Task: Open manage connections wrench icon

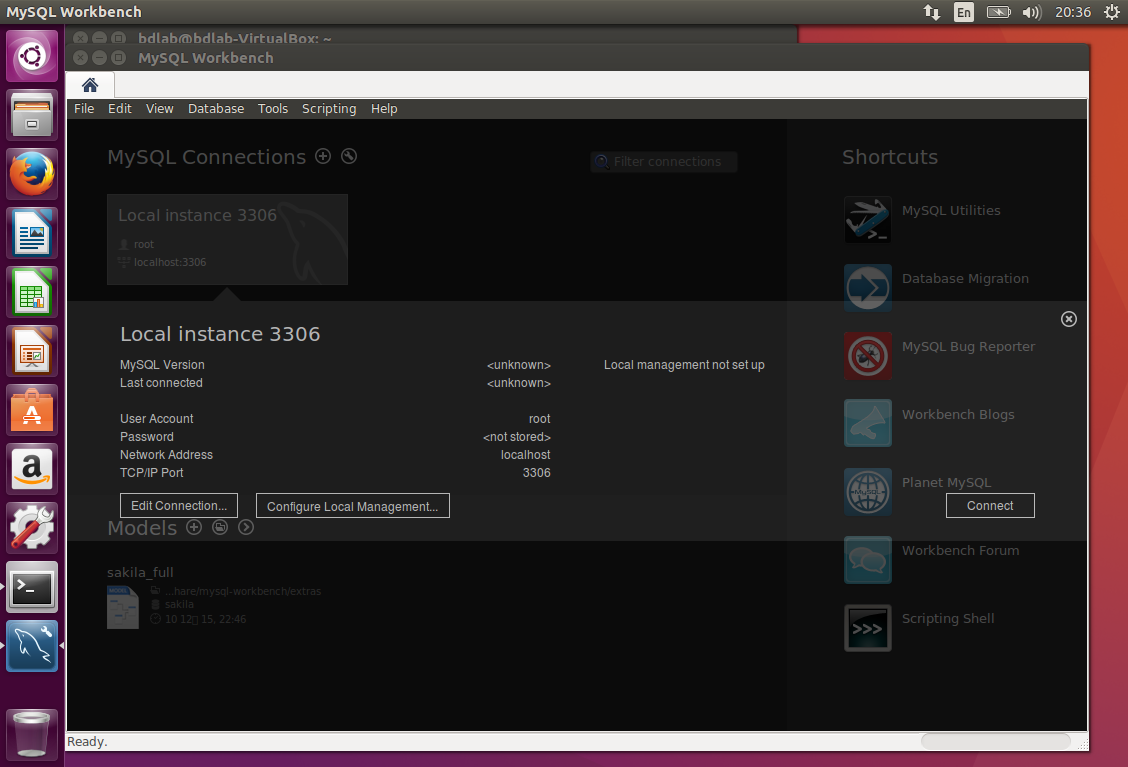Action: (349, 156)
